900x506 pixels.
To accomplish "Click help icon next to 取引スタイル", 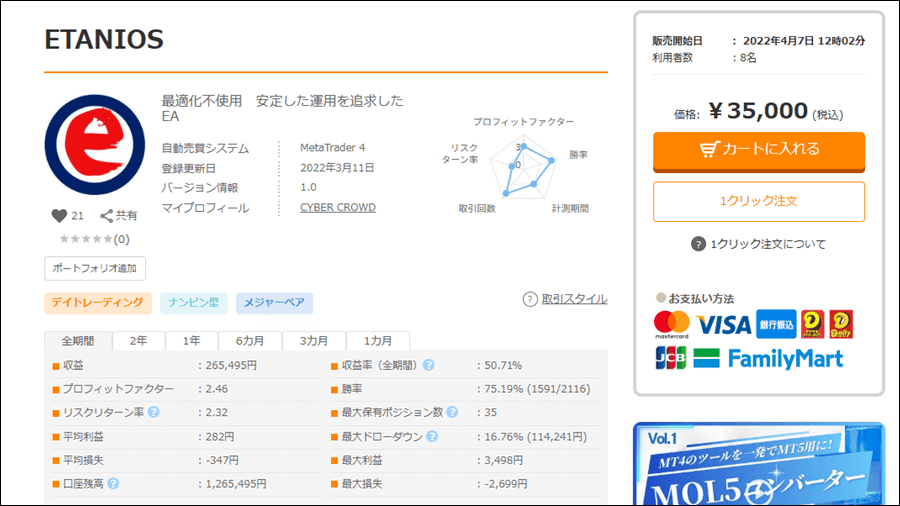I will (x=530, y=299).
